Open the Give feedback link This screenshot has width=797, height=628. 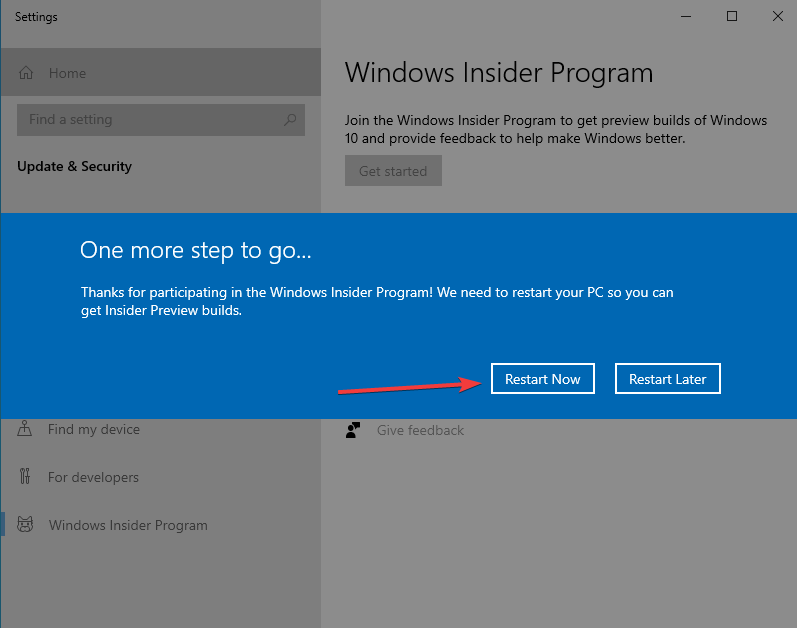point(420,430)
